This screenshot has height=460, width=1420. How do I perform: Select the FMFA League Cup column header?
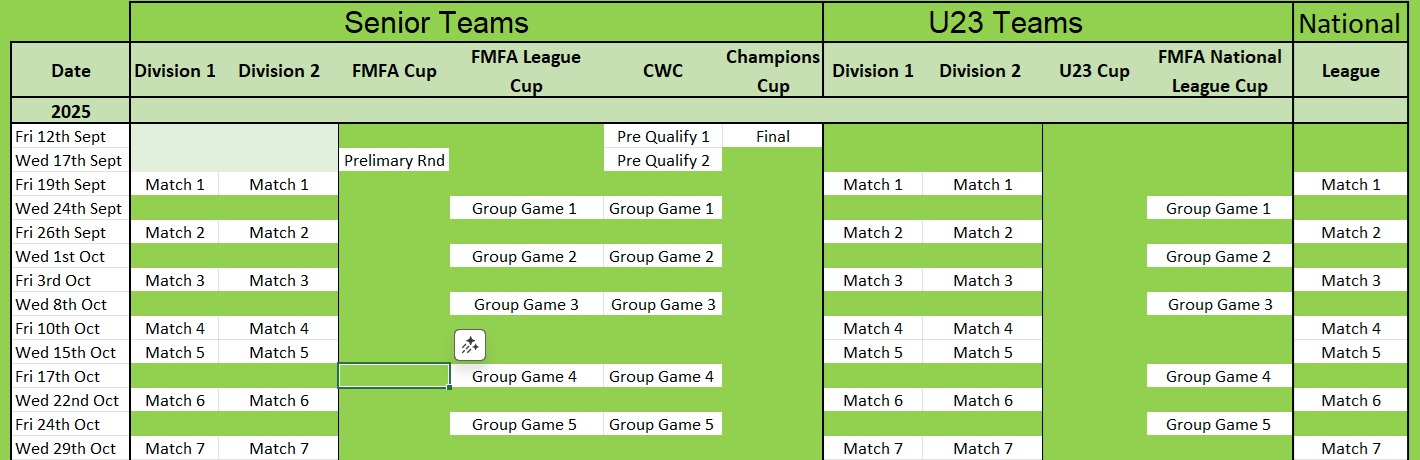tap(526, 71)
